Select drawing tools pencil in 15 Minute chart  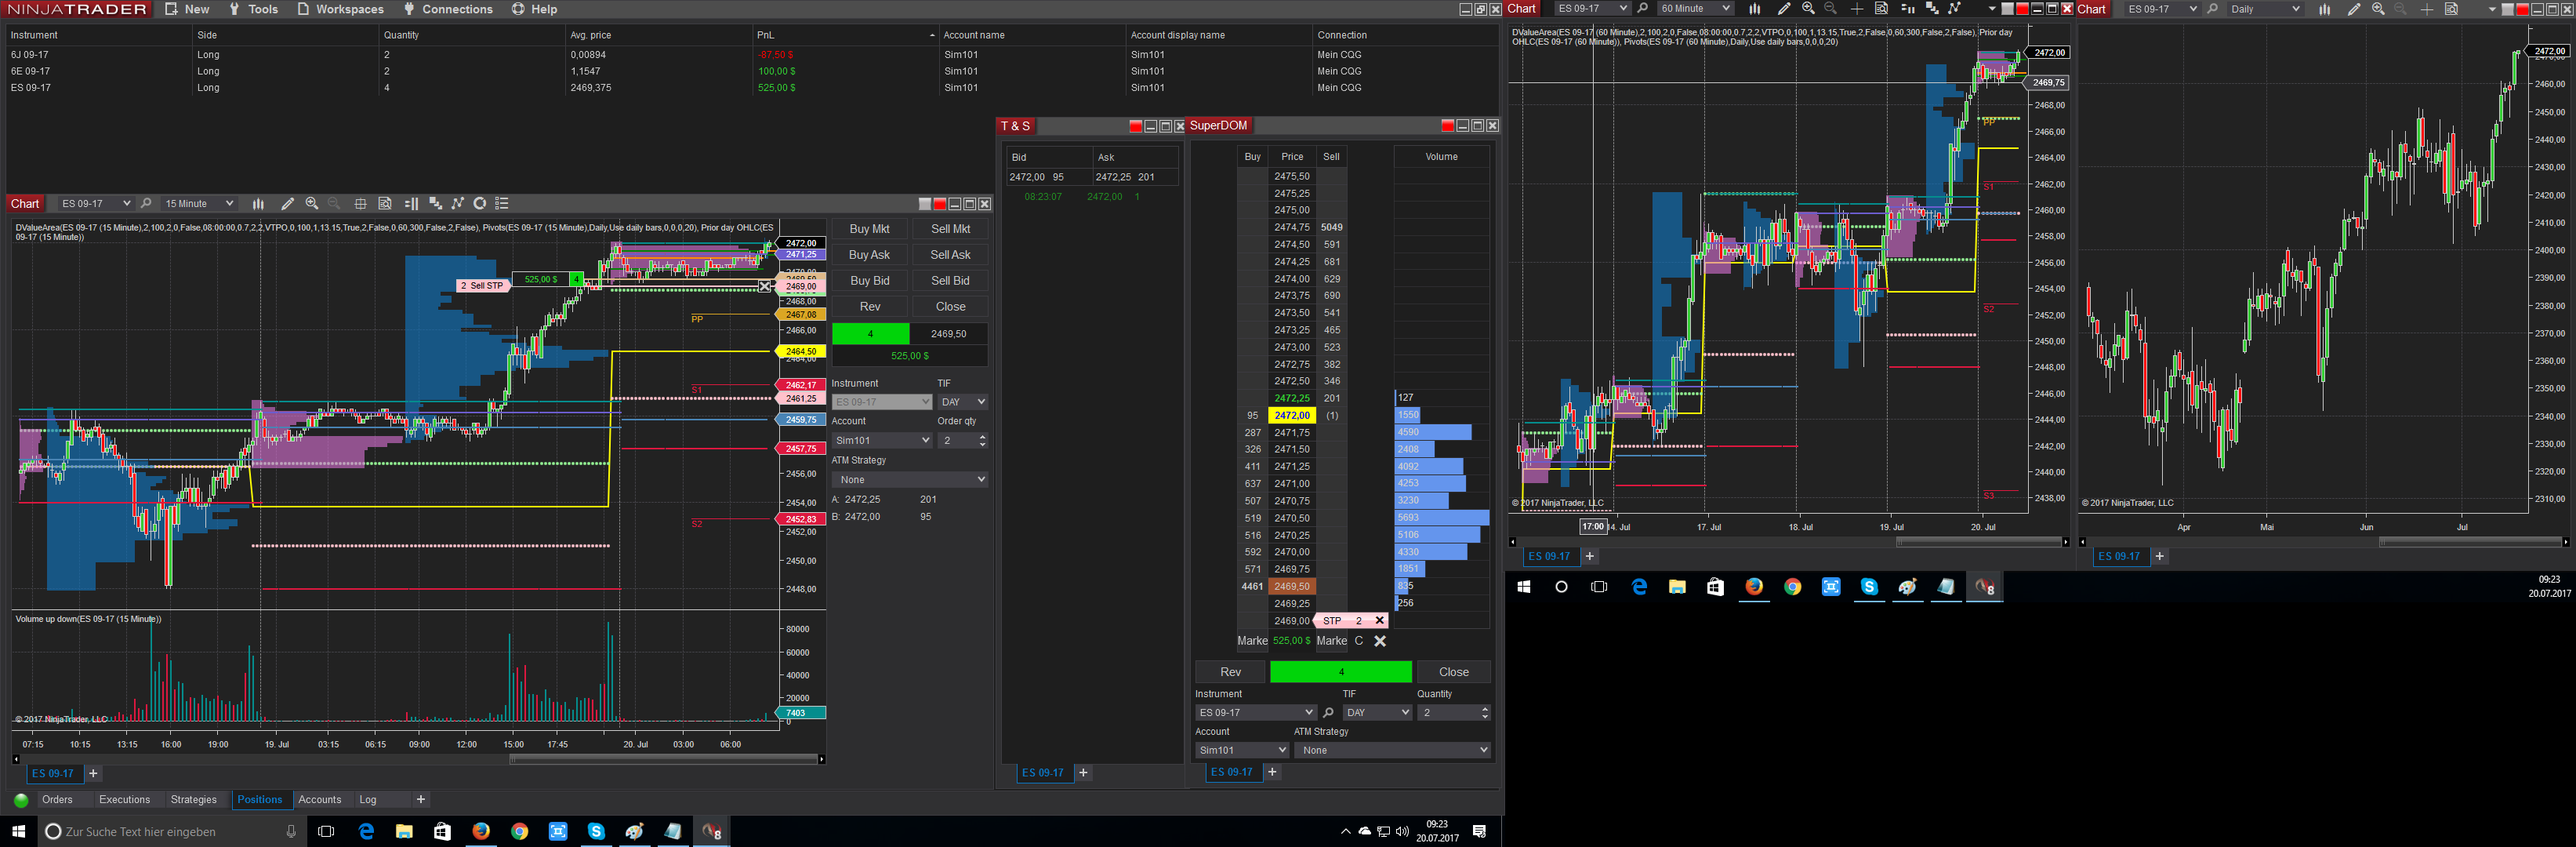(288, 204)
